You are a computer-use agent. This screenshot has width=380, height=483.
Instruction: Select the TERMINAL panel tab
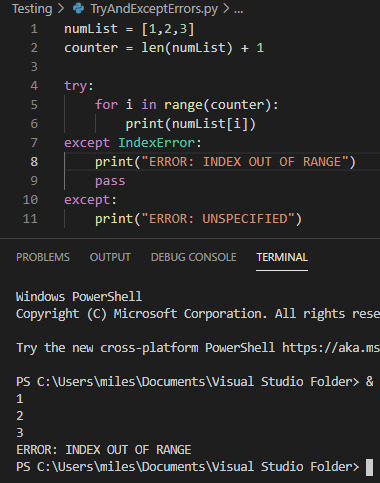click(x=282, y=257)
